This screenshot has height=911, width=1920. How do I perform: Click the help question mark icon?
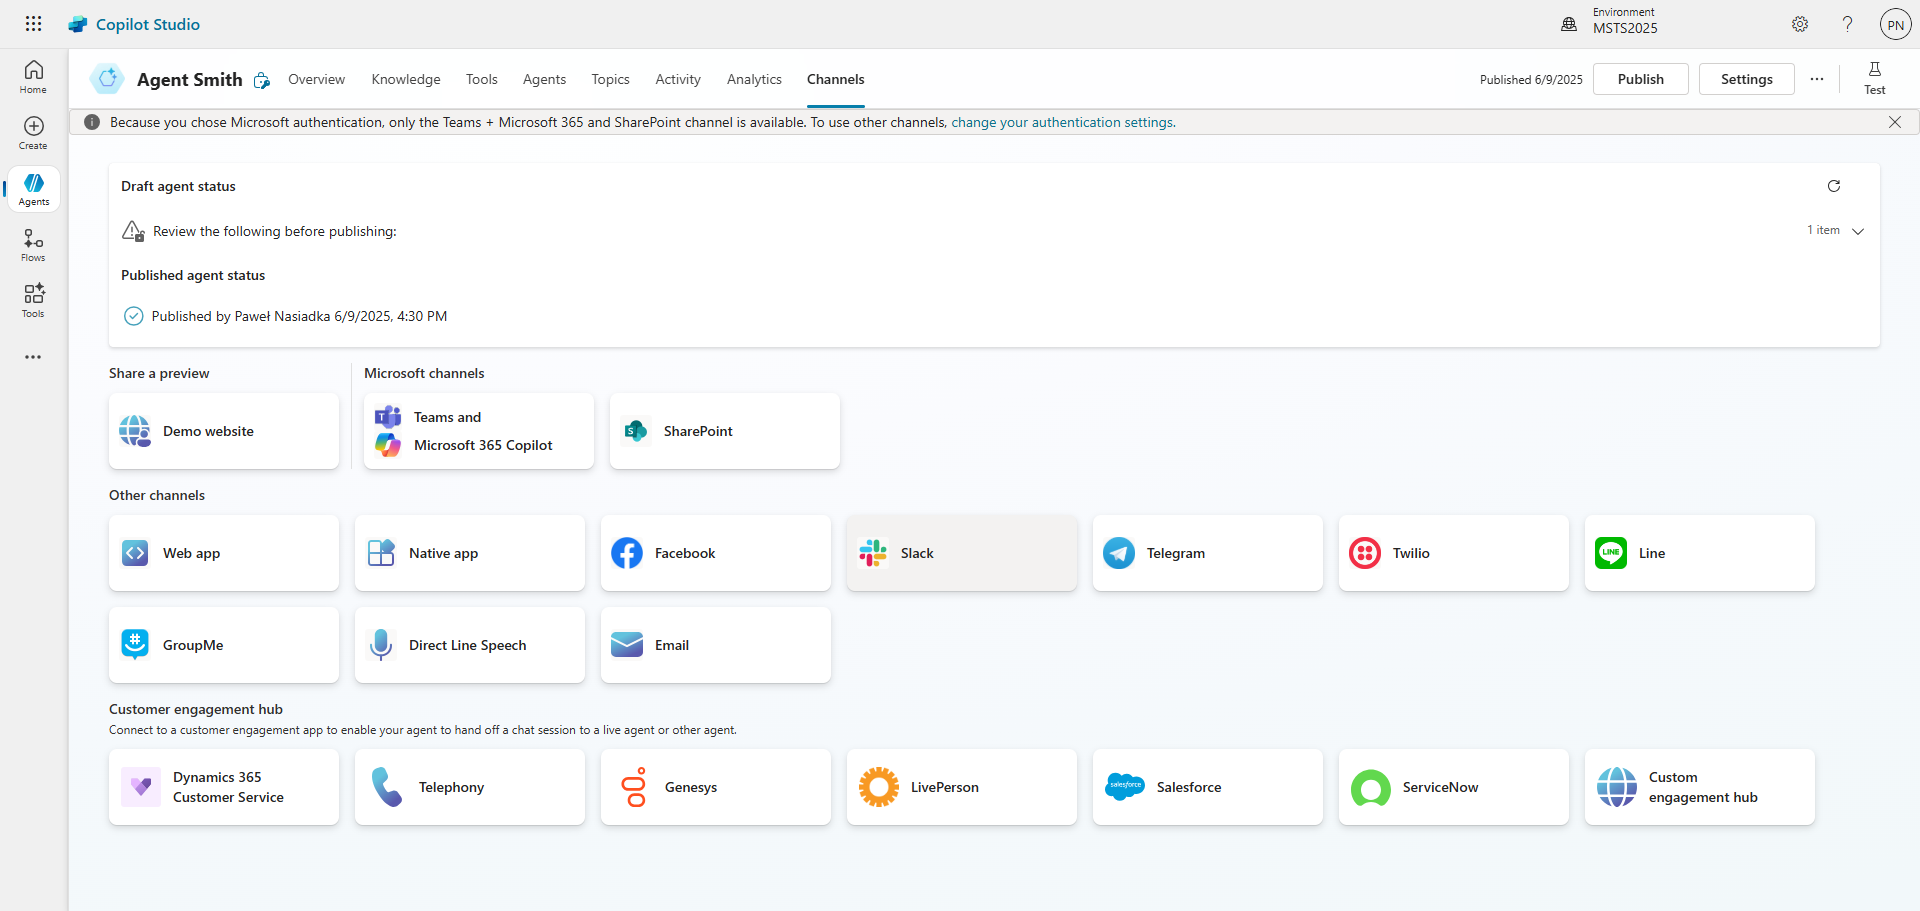tap(1847, 24)
